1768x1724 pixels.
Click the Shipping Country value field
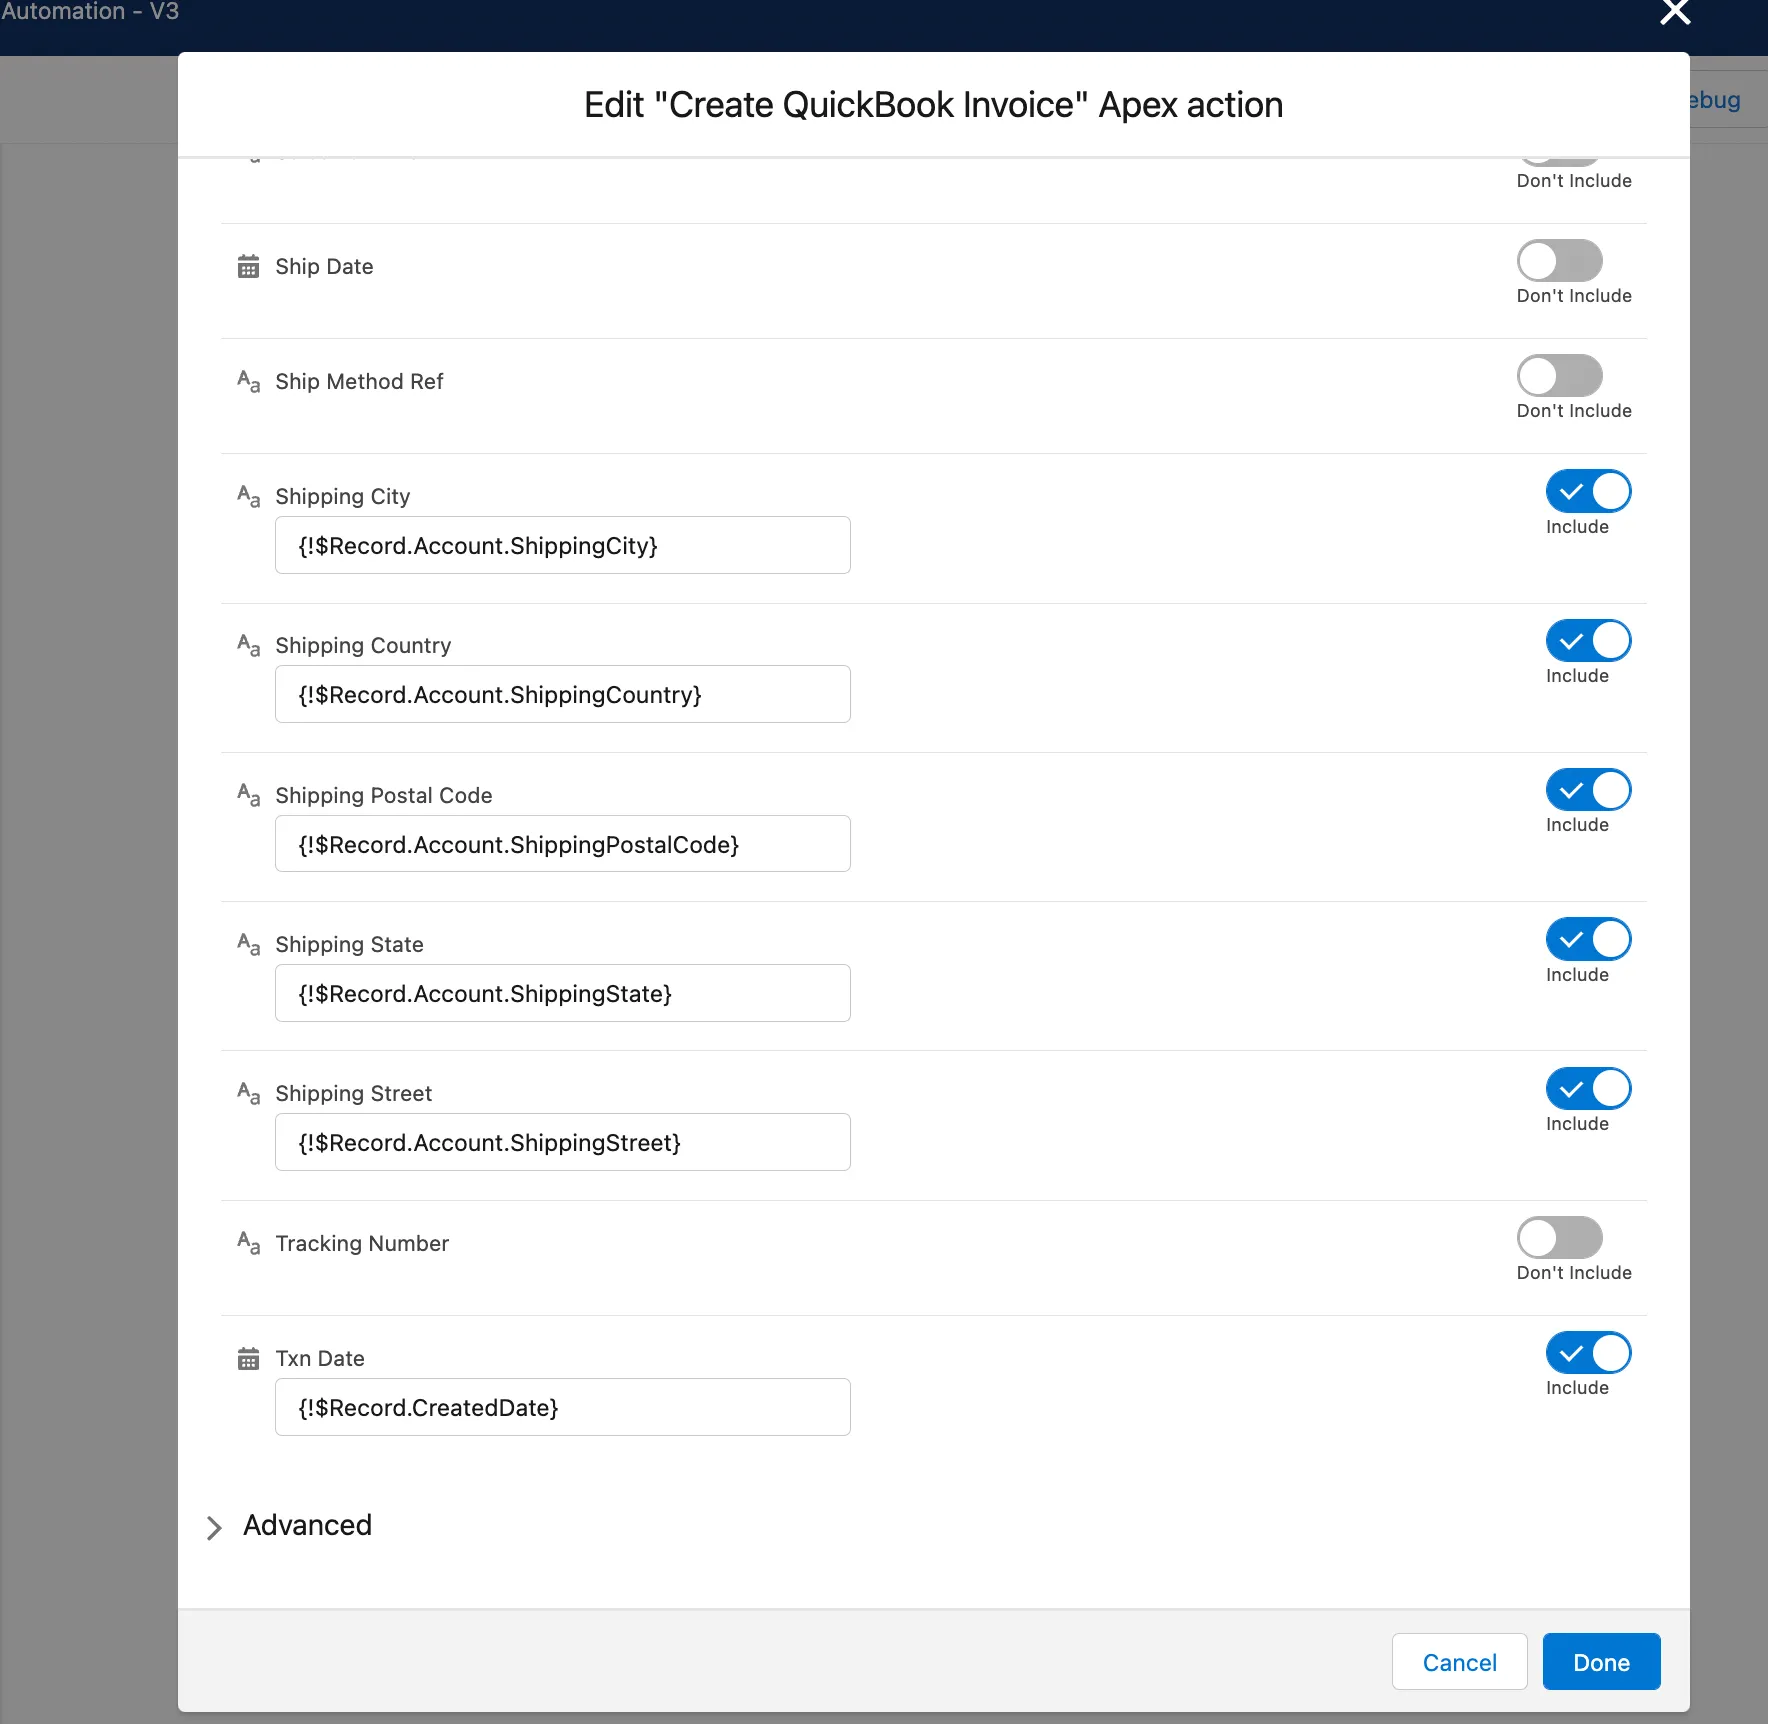click(x=562, y=694)
